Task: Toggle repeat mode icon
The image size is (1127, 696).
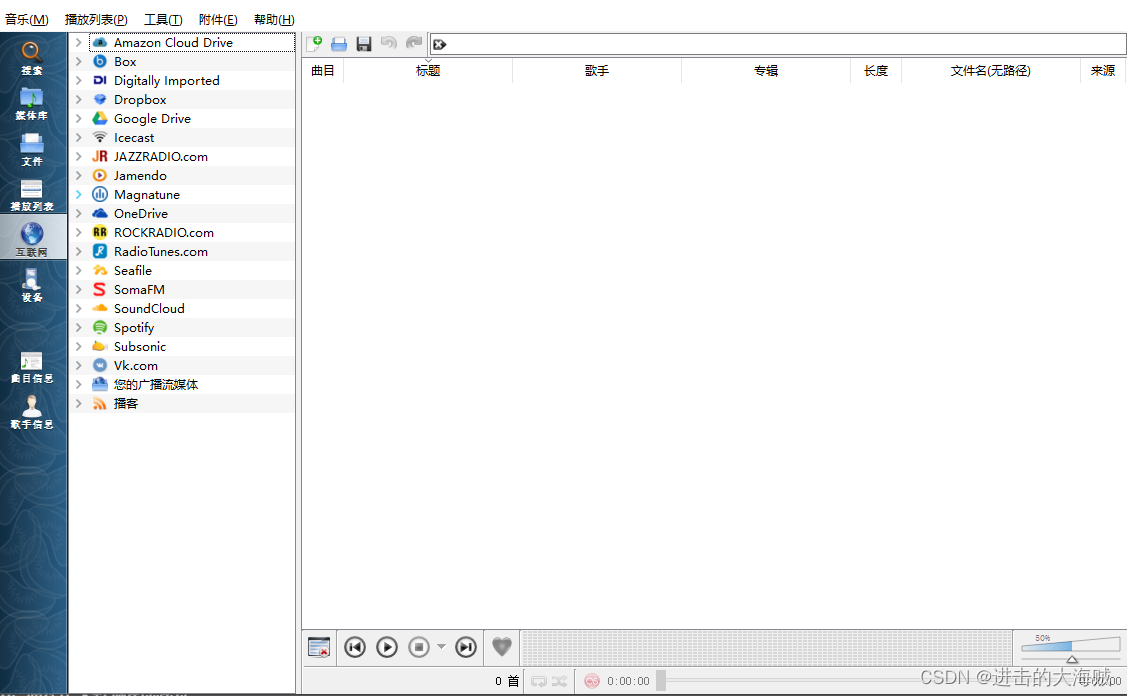Action: click(x=539, y=681)
